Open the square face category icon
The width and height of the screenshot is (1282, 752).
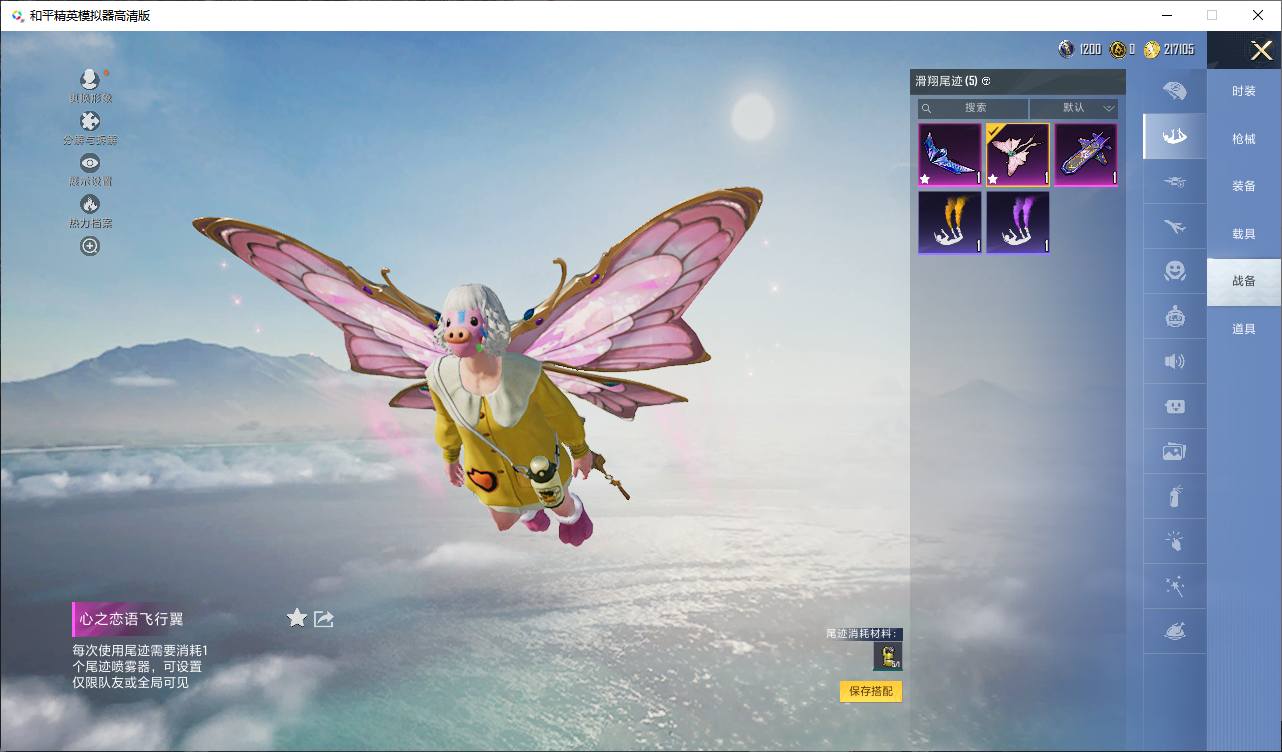[x=1175, y=406]
